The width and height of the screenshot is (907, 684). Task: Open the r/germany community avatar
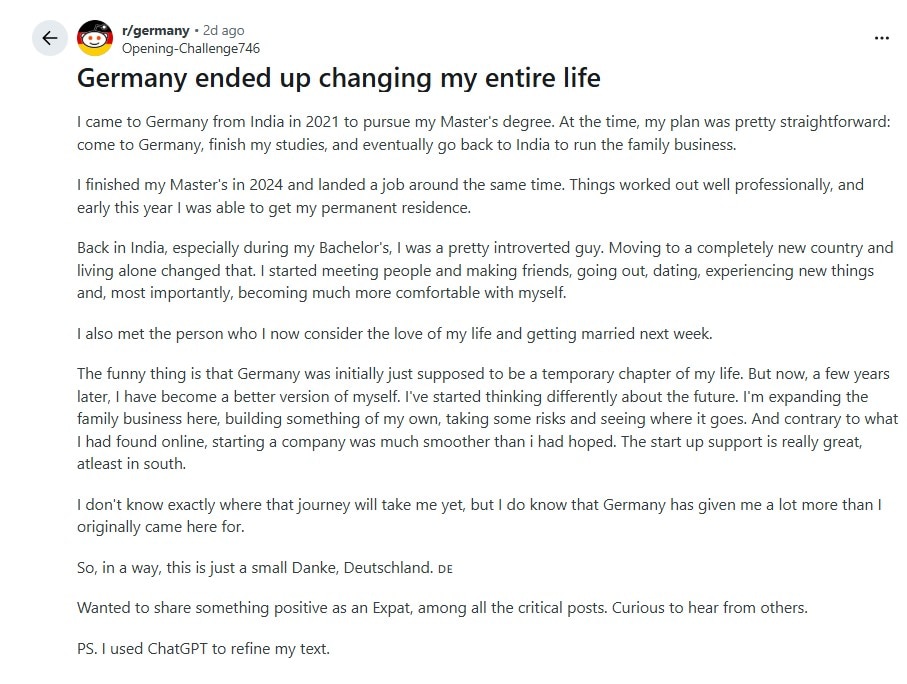(95, 38)
